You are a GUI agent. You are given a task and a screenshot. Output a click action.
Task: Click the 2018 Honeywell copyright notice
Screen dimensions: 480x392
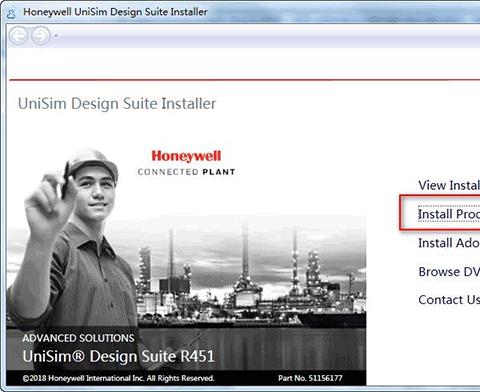118,378
